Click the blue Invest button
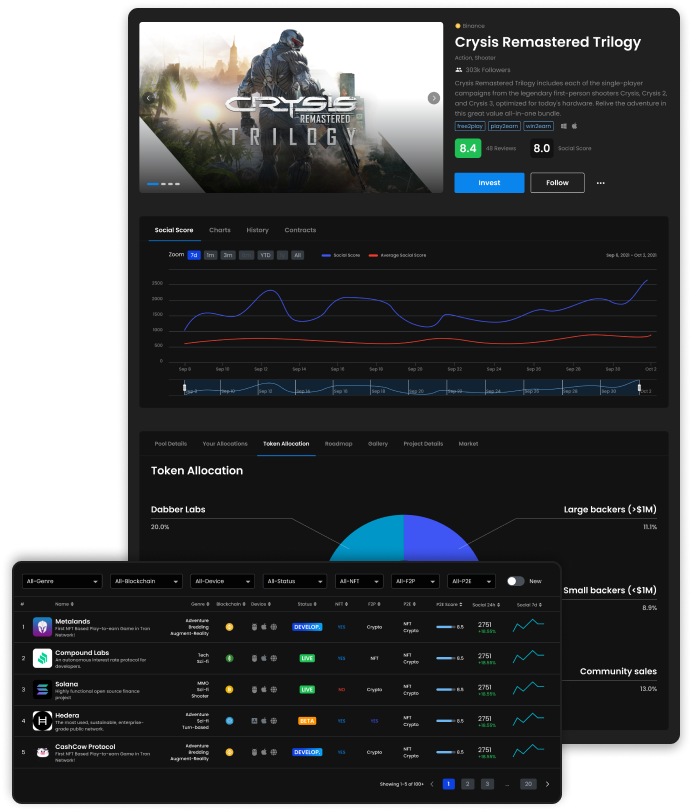This screenshot has width=692, height=812. [489, 183]
